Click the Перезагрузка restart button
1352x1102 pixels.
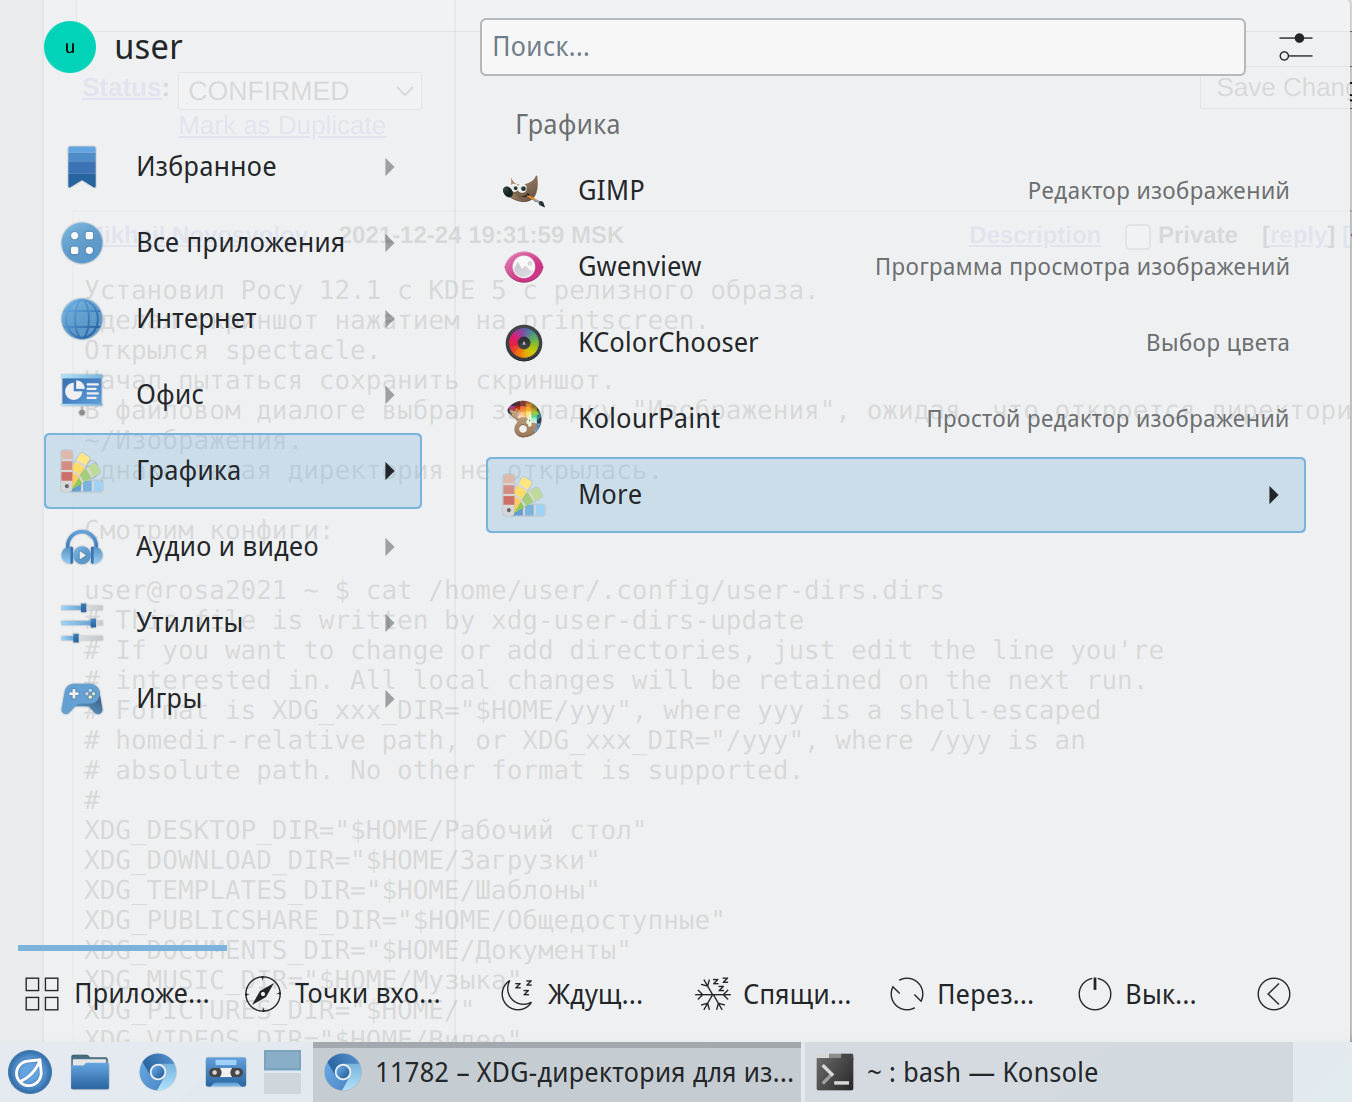(962, 994)
